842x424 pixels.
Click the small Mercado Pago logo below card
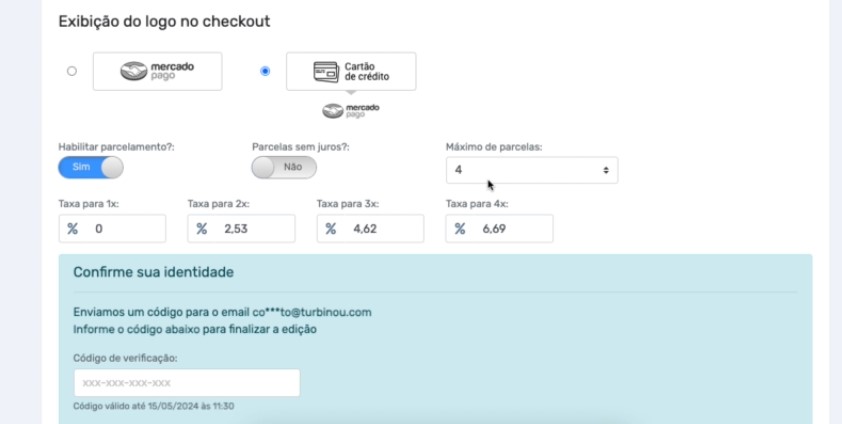(x=351, y=111)
